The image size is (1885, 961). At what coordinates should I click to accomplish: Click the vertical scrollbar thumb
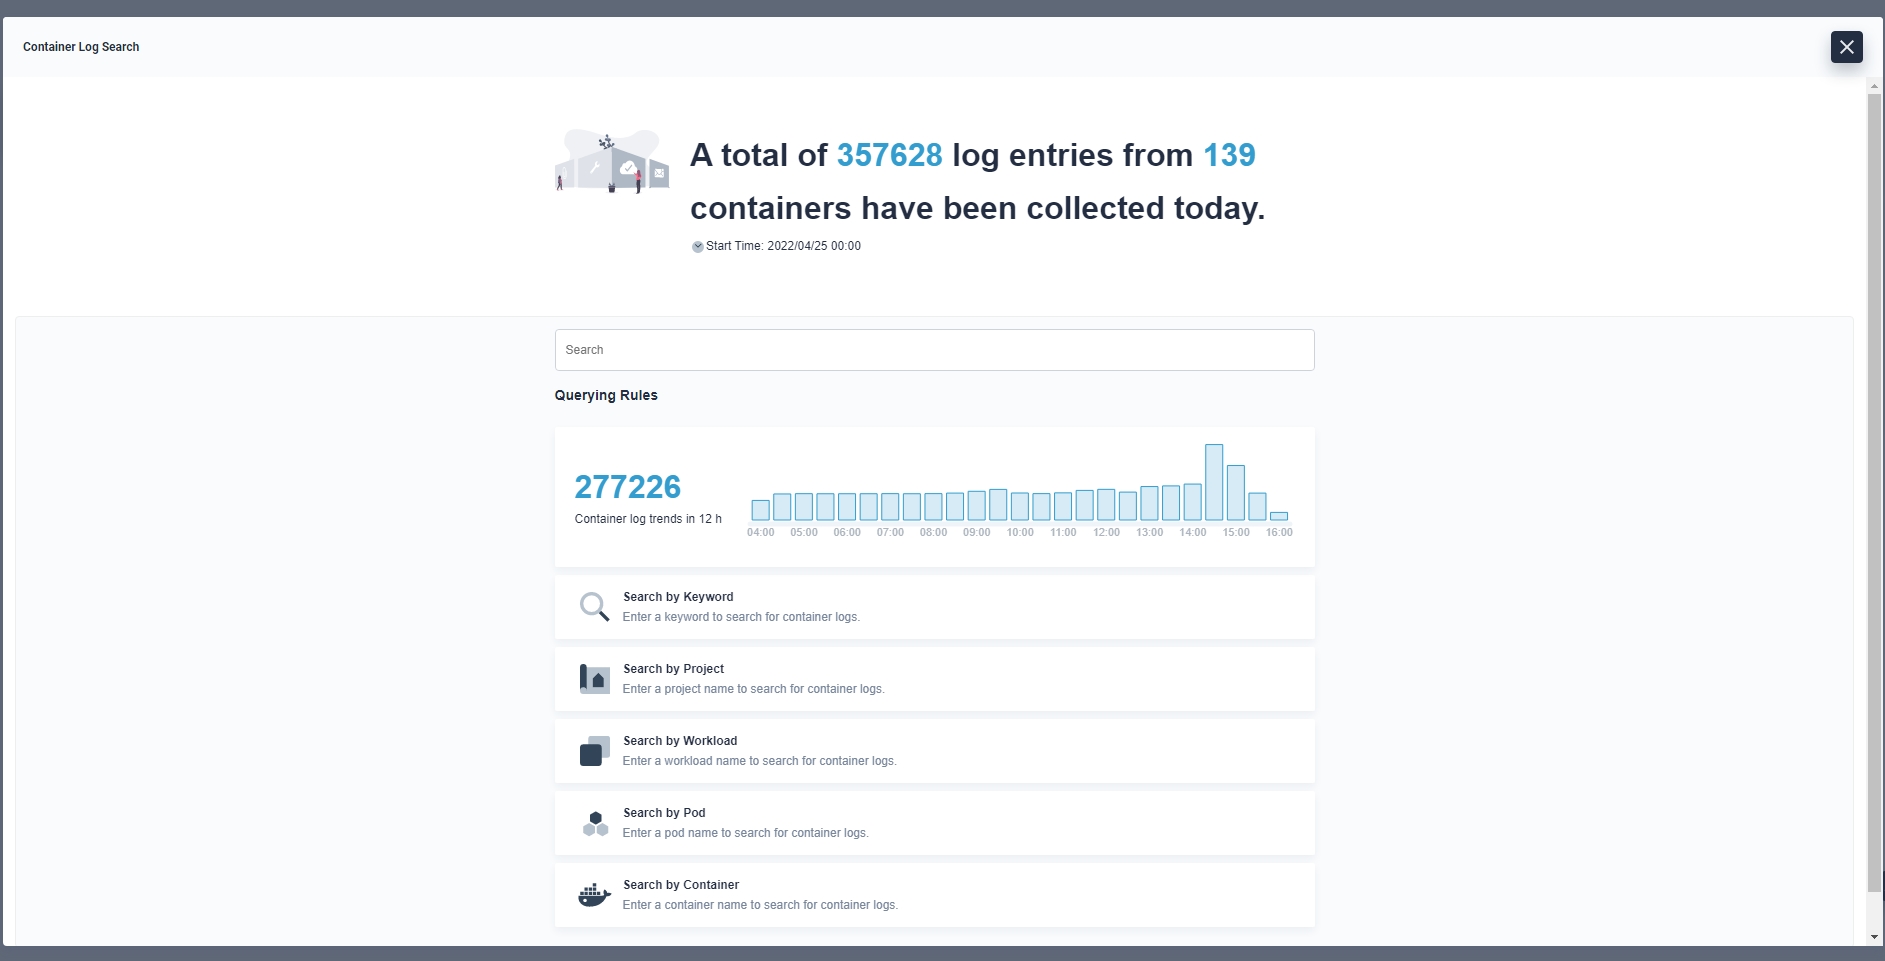(1874, 490)
